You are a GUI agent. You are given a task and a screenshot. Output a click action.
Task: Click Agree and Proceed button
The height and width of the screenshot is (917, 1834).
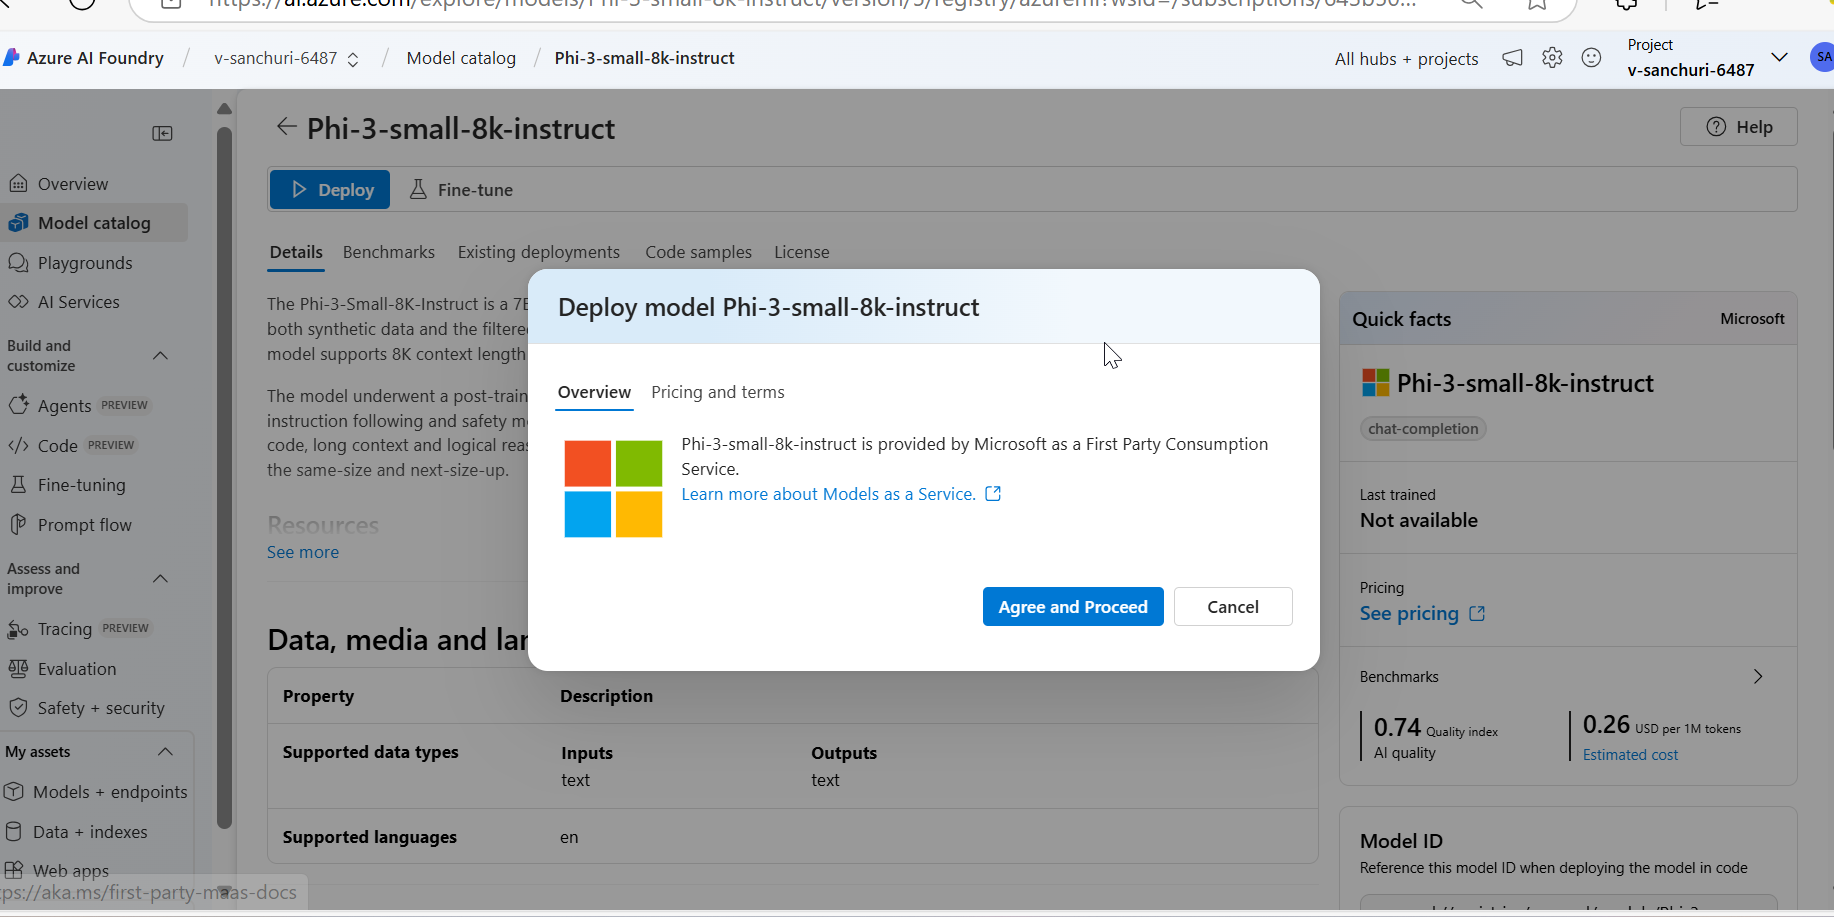tap(1073, 607)
